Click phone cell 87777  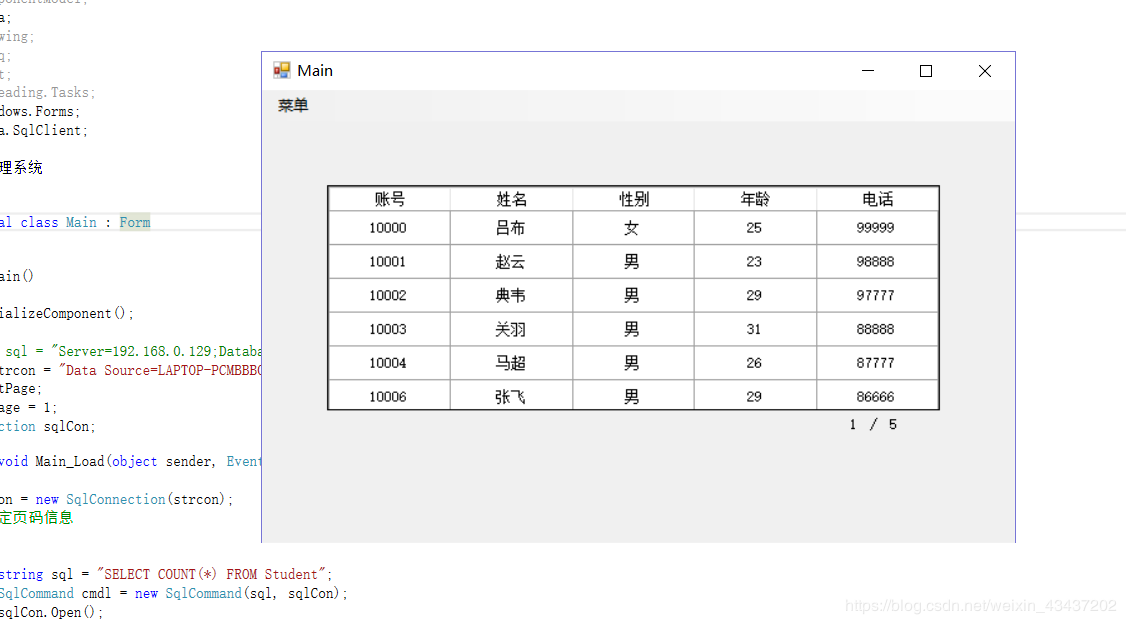(x=877, y=363)
